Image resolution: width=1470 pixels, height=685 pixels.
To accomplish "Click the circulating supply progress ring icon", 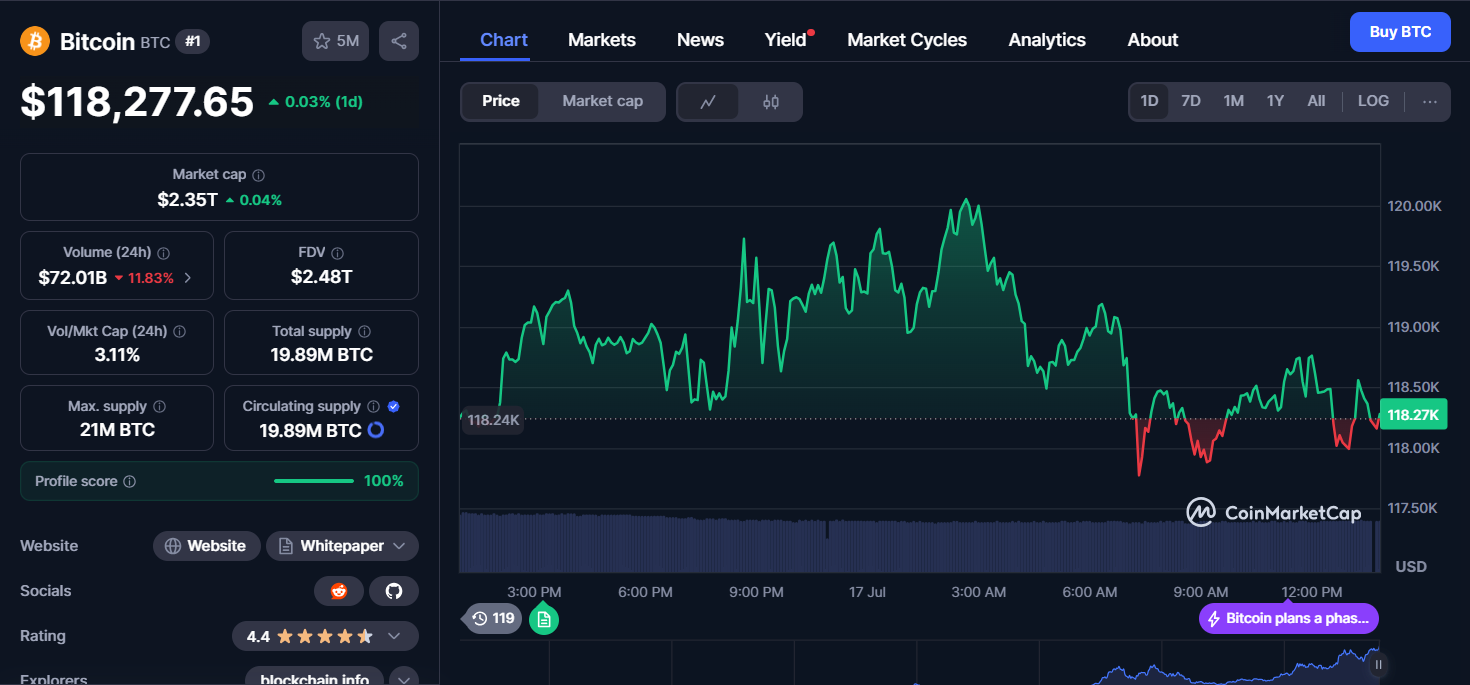I will [376, 430].
